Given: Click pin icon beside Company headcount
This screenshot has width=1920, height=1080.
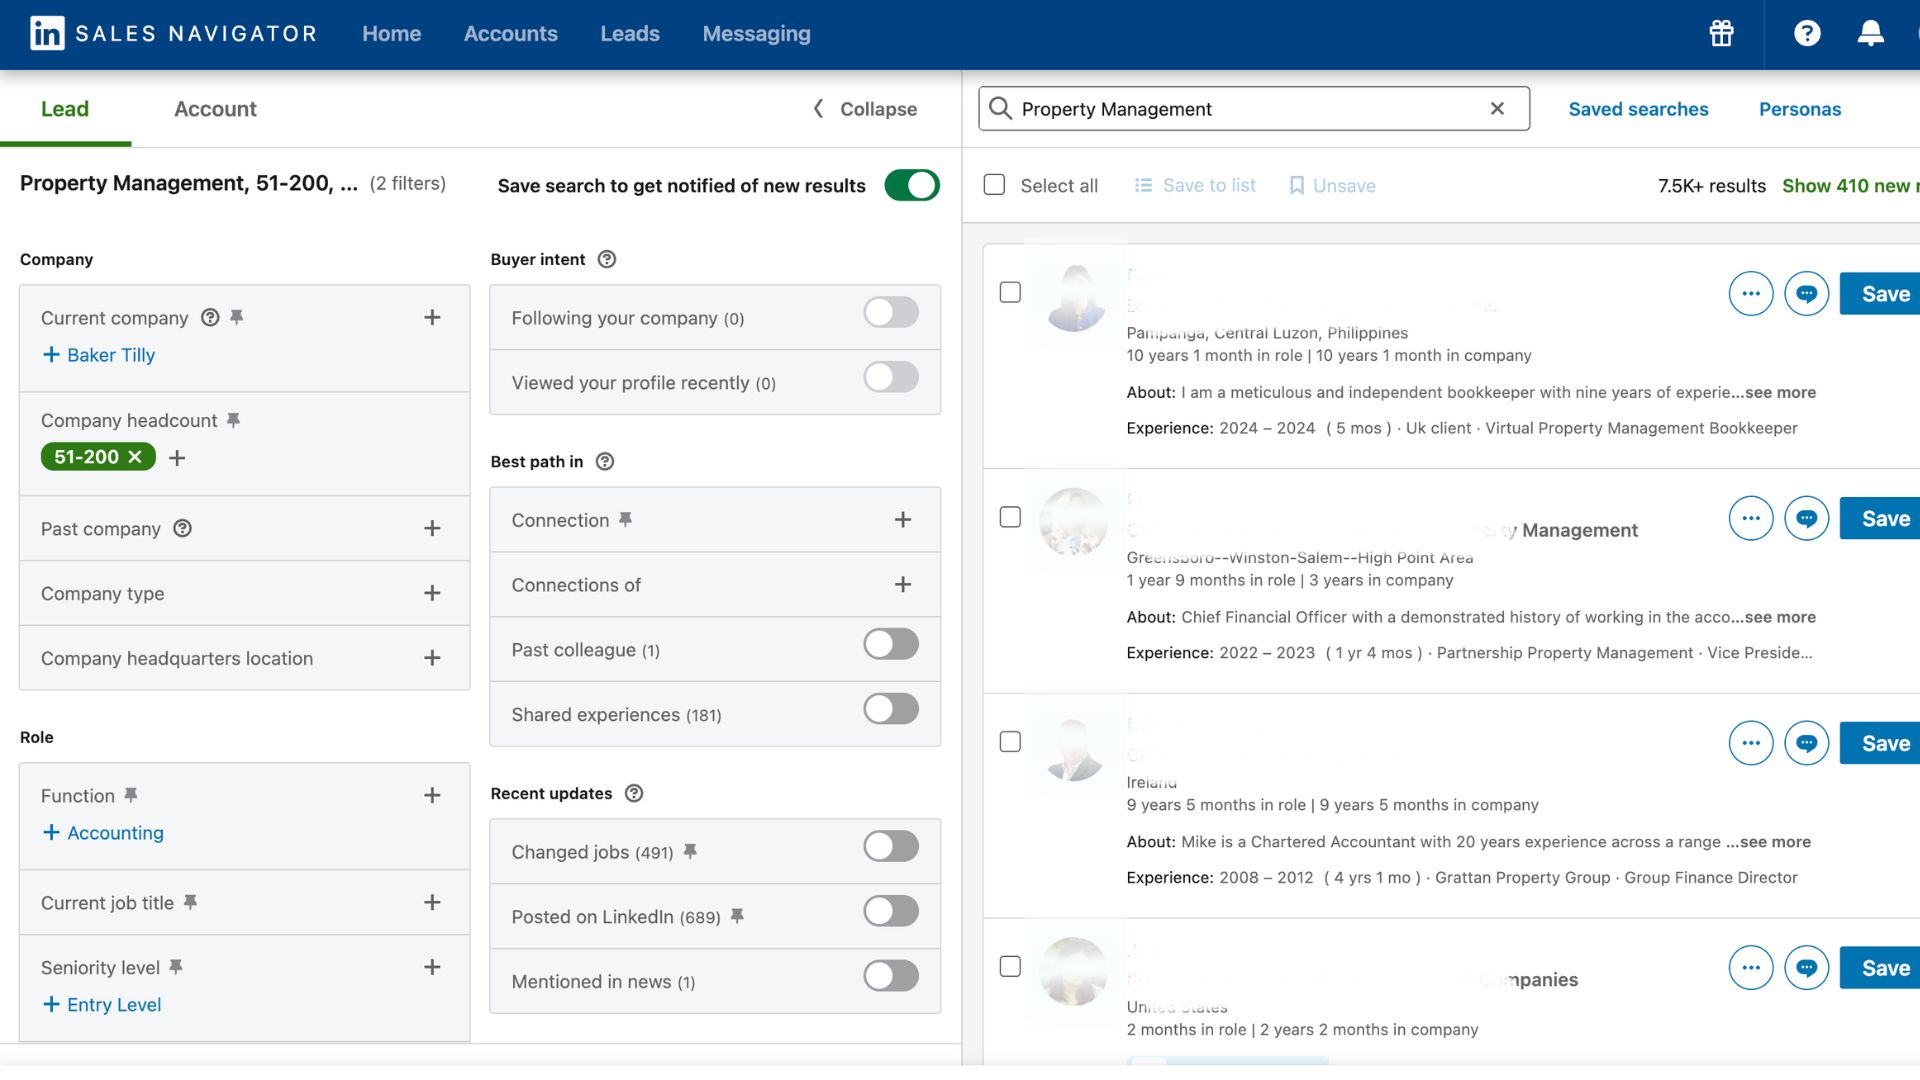Looking at the screenshot, I should point(233,420).
